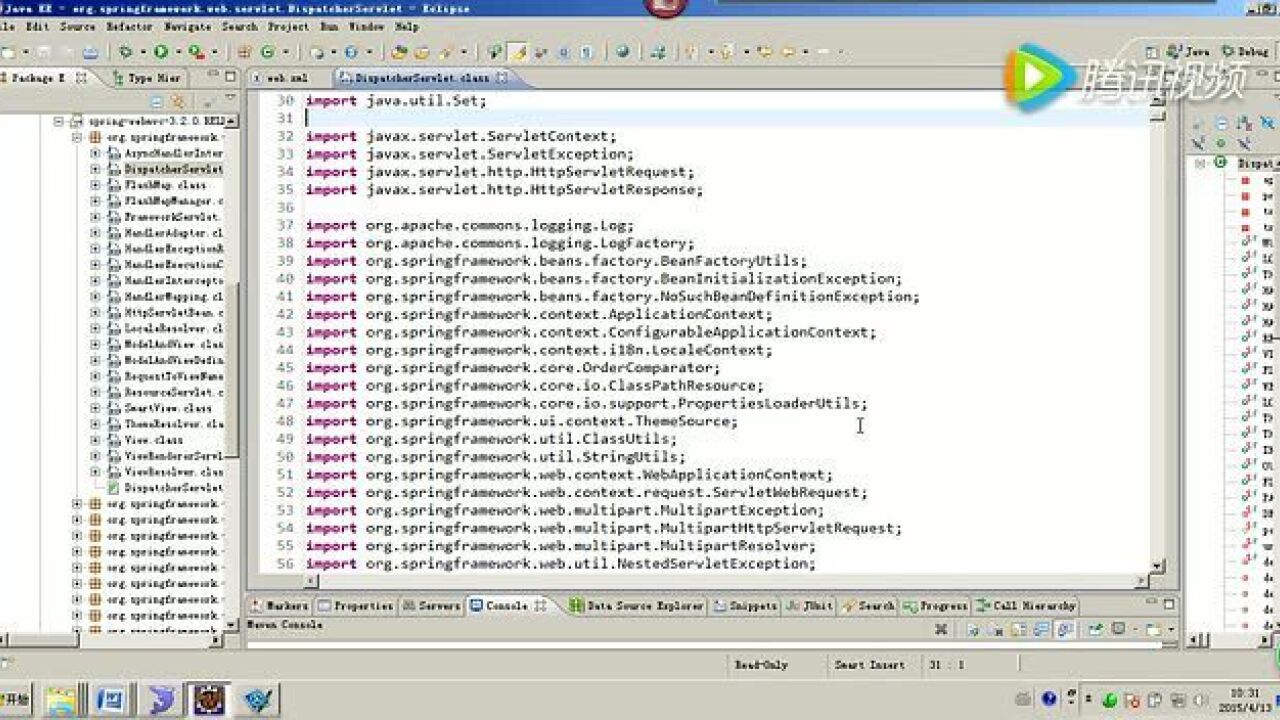Switch to the web.xml editor tab
The width and height of the screenshot is (1280, 720).
coord(286,77)
